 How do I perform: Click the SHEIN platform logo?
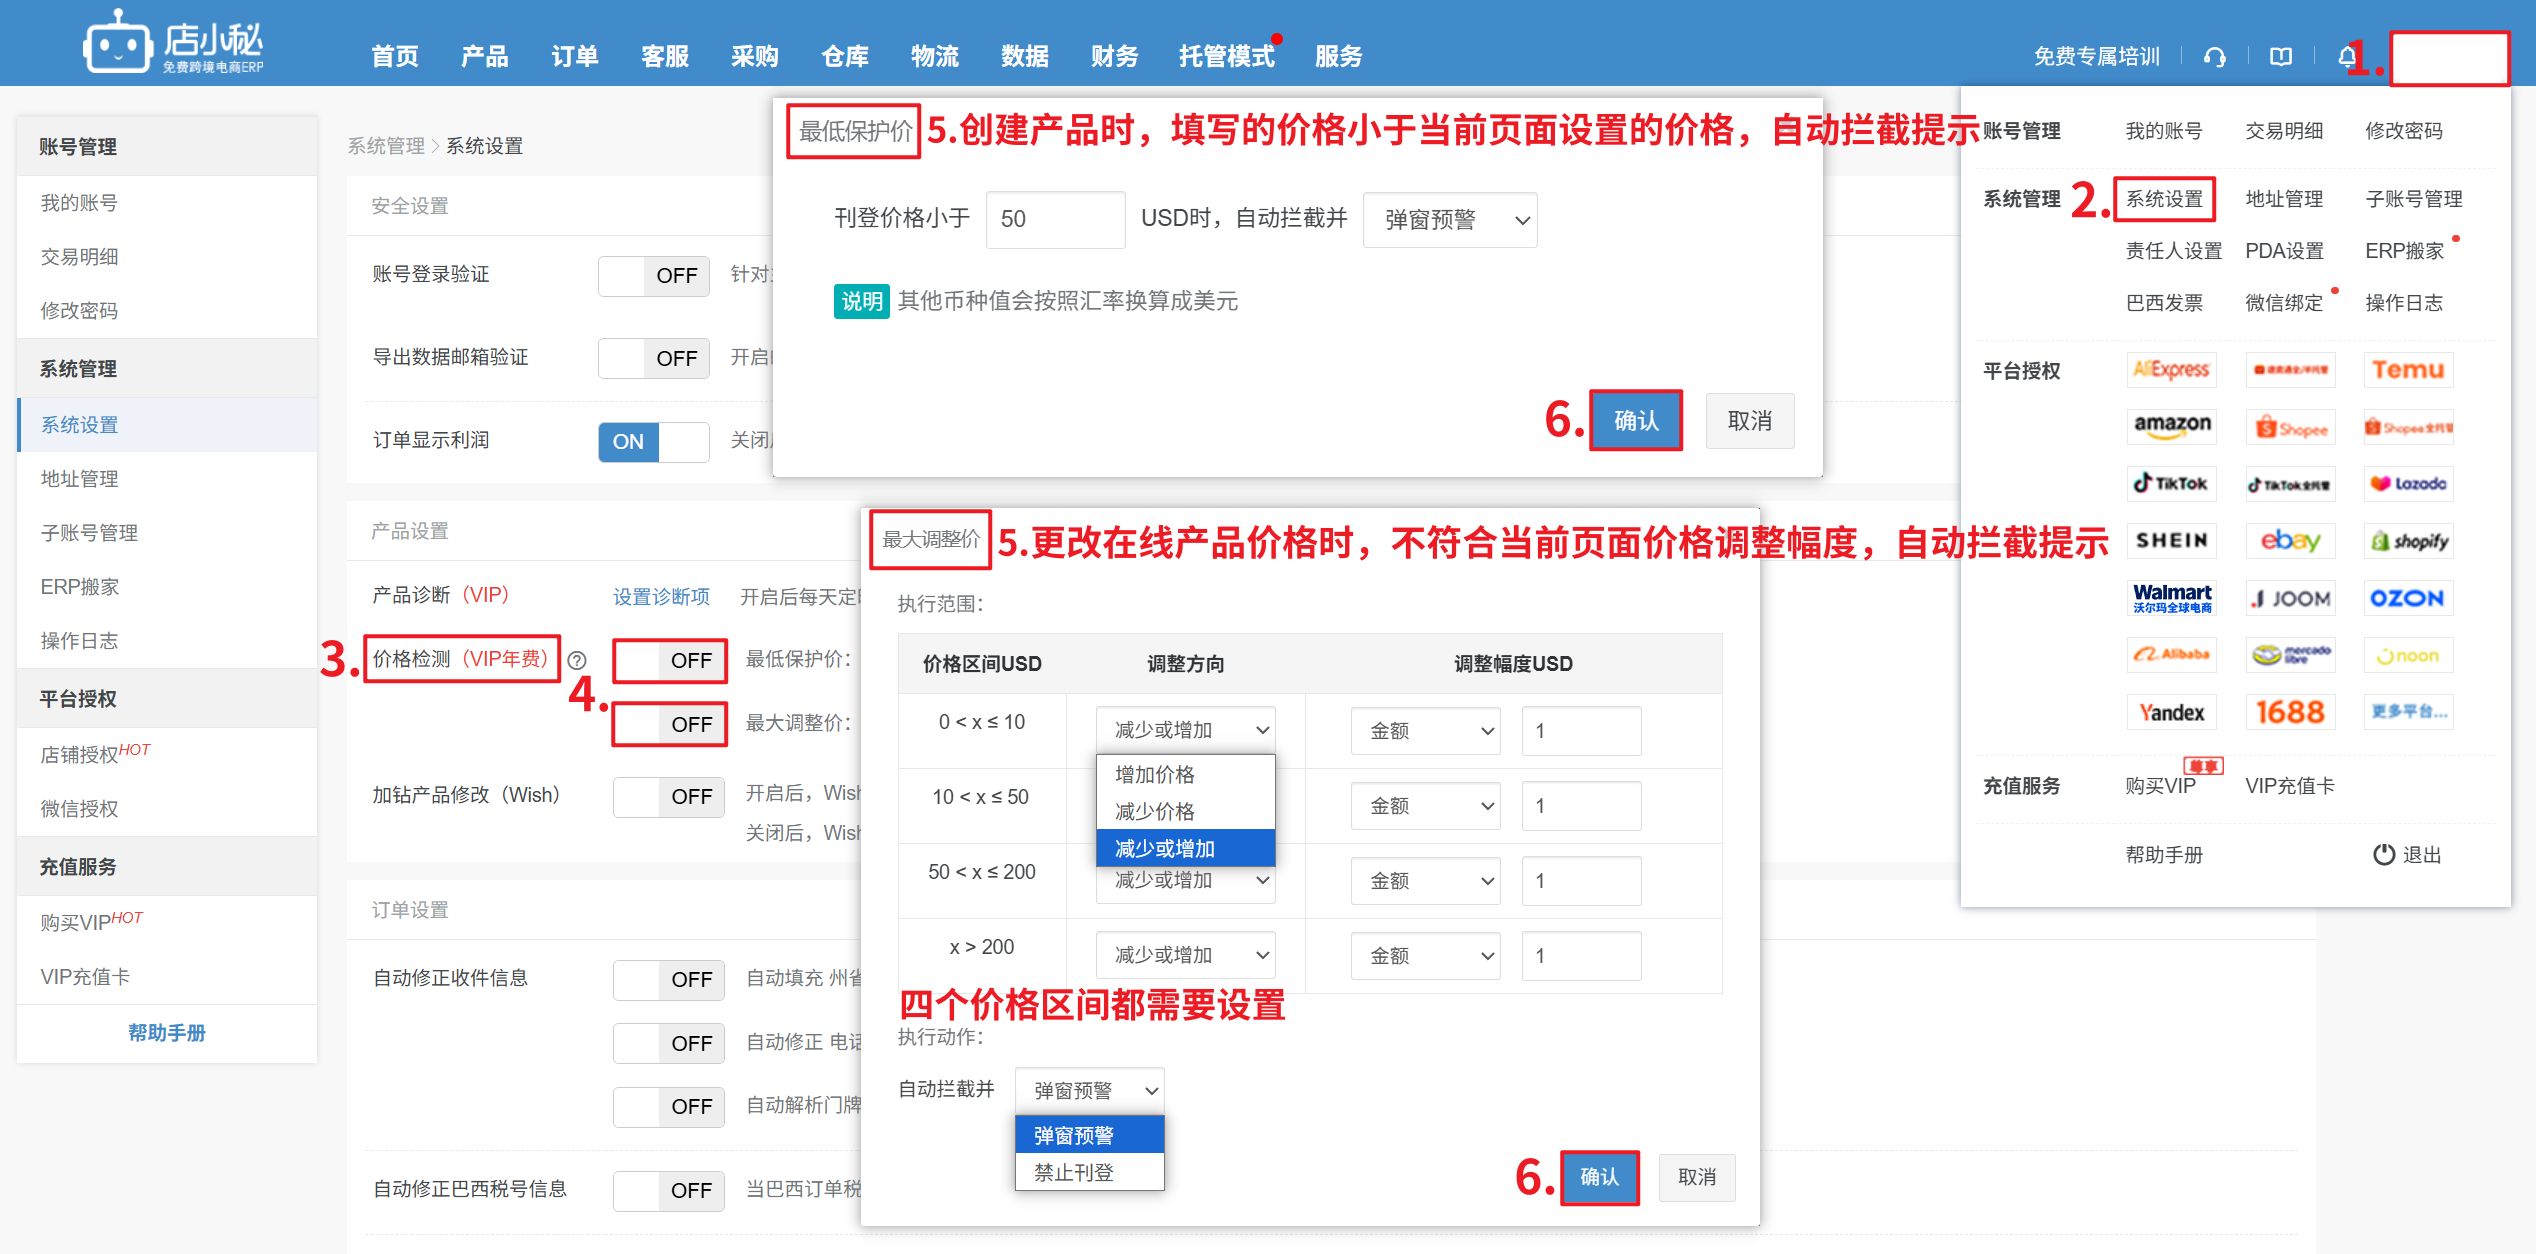2172,541
